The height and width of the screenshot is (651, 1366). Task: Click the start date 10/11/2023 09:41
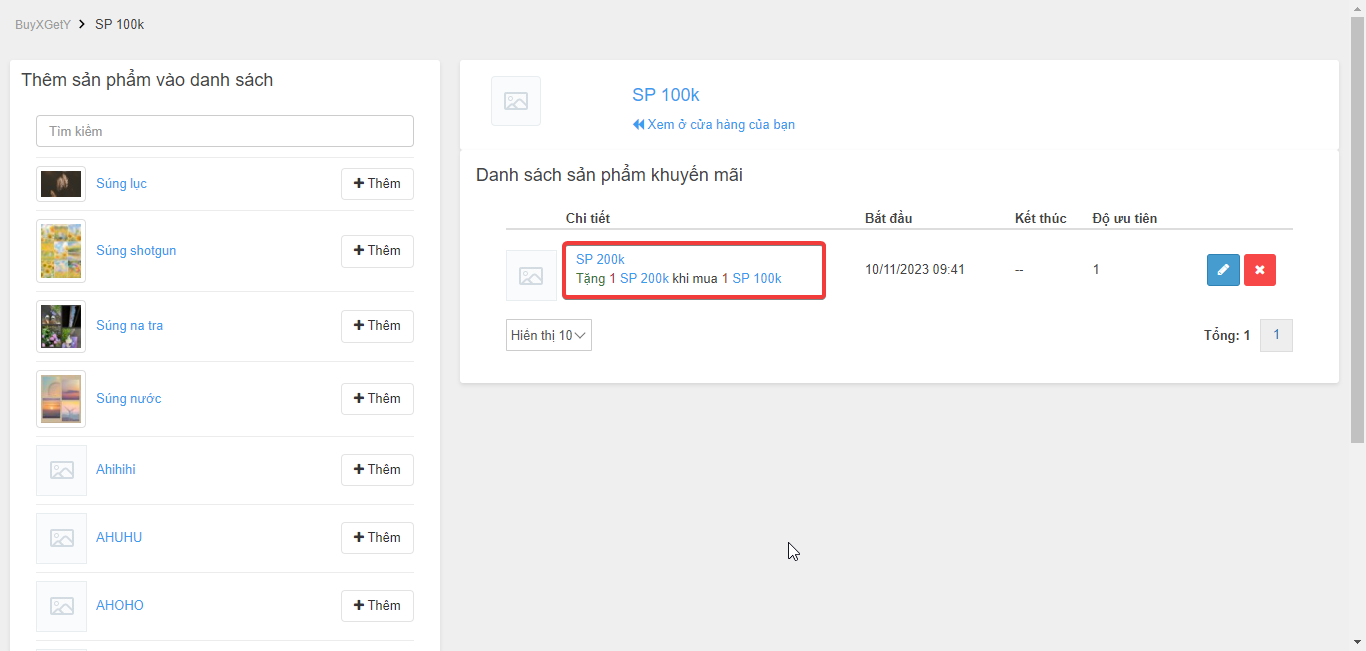915,270
